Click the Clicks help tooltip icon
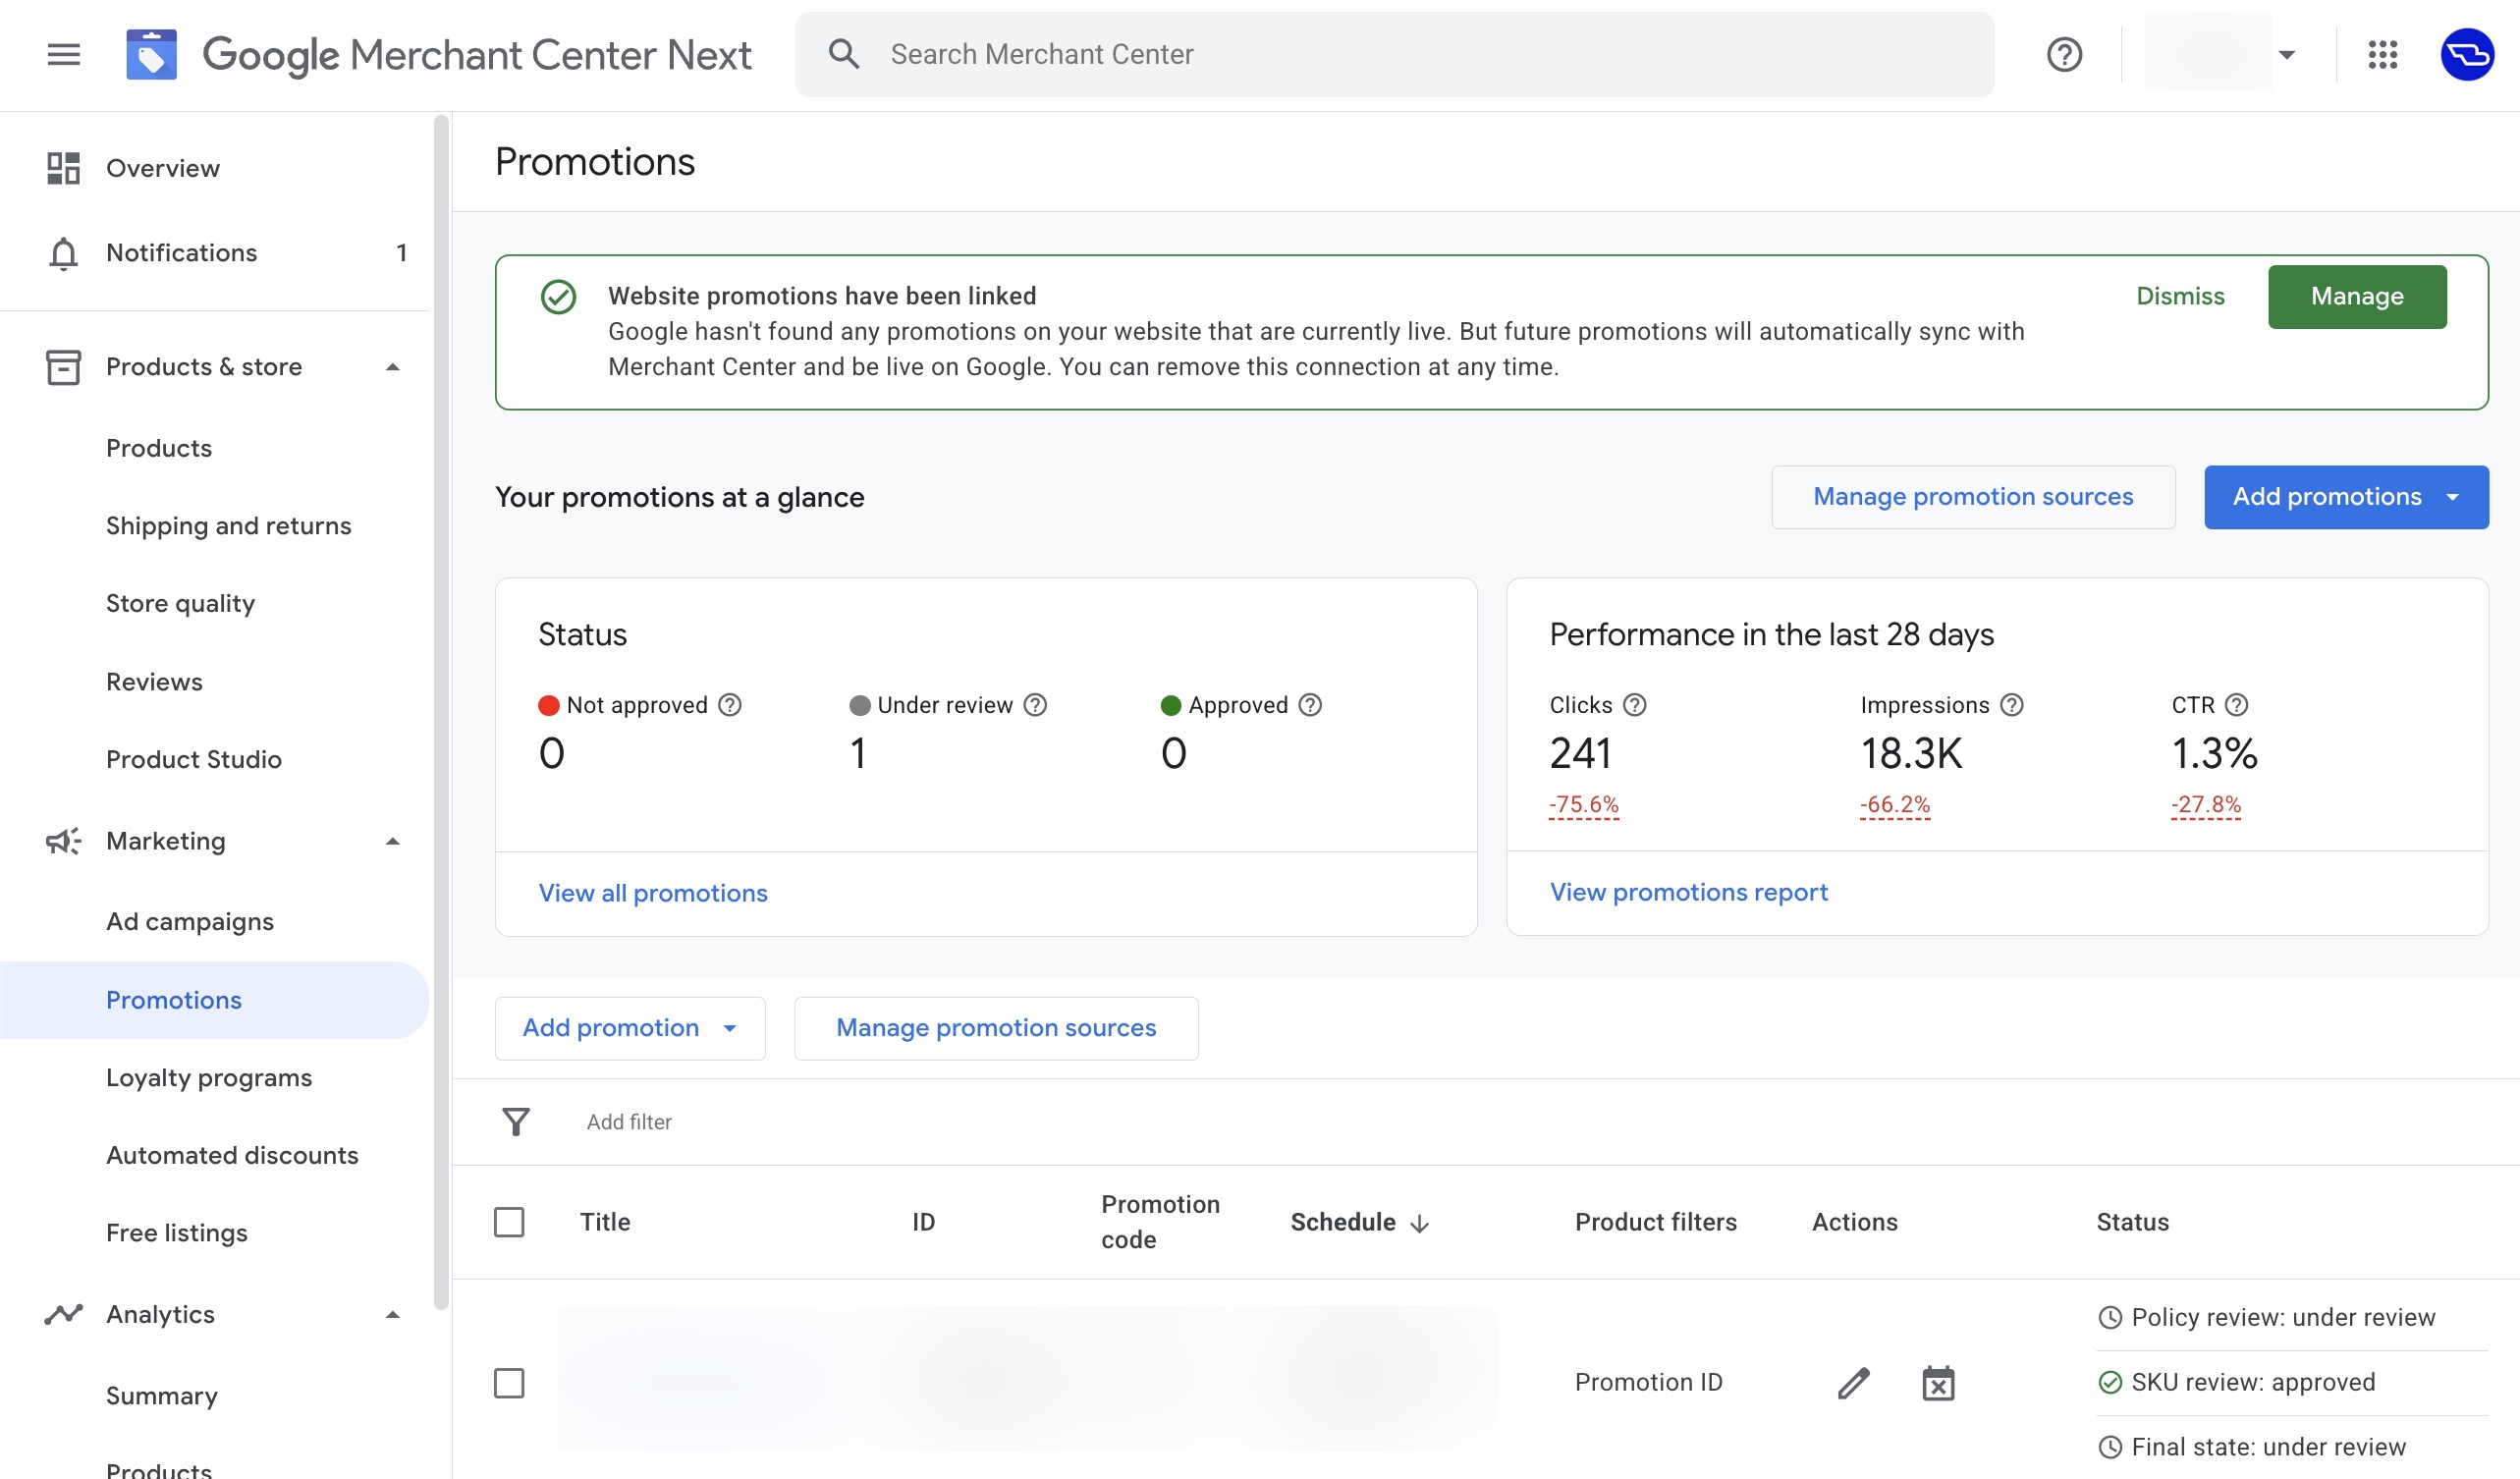This screenshot has width=2520, height=1479. click(1637, 705)
